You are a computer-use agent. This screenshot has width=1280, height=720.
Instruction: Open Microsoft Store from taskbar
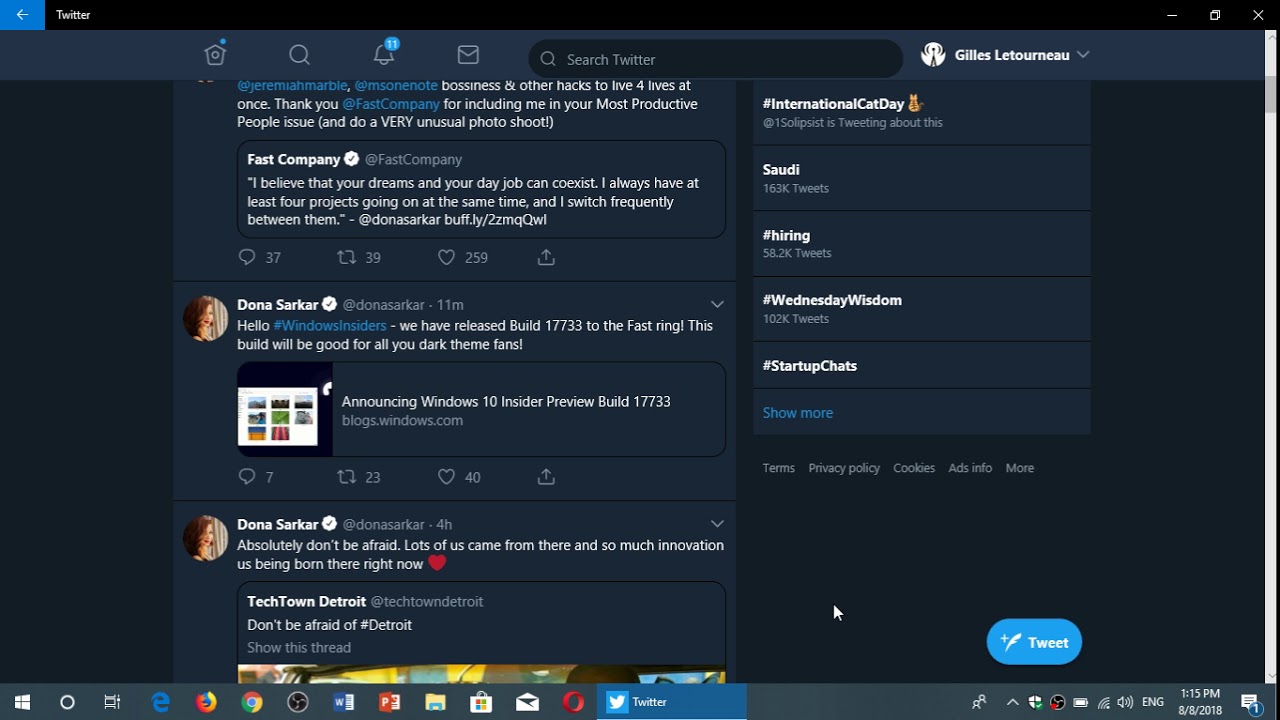point(481,702)
